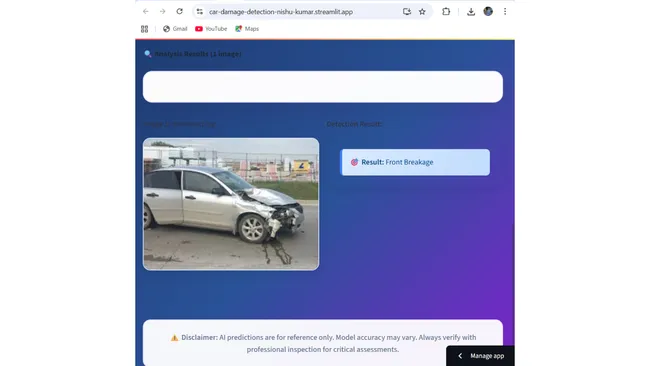Click the target icon beside Result
650x366 pixels.
(354, 162)
